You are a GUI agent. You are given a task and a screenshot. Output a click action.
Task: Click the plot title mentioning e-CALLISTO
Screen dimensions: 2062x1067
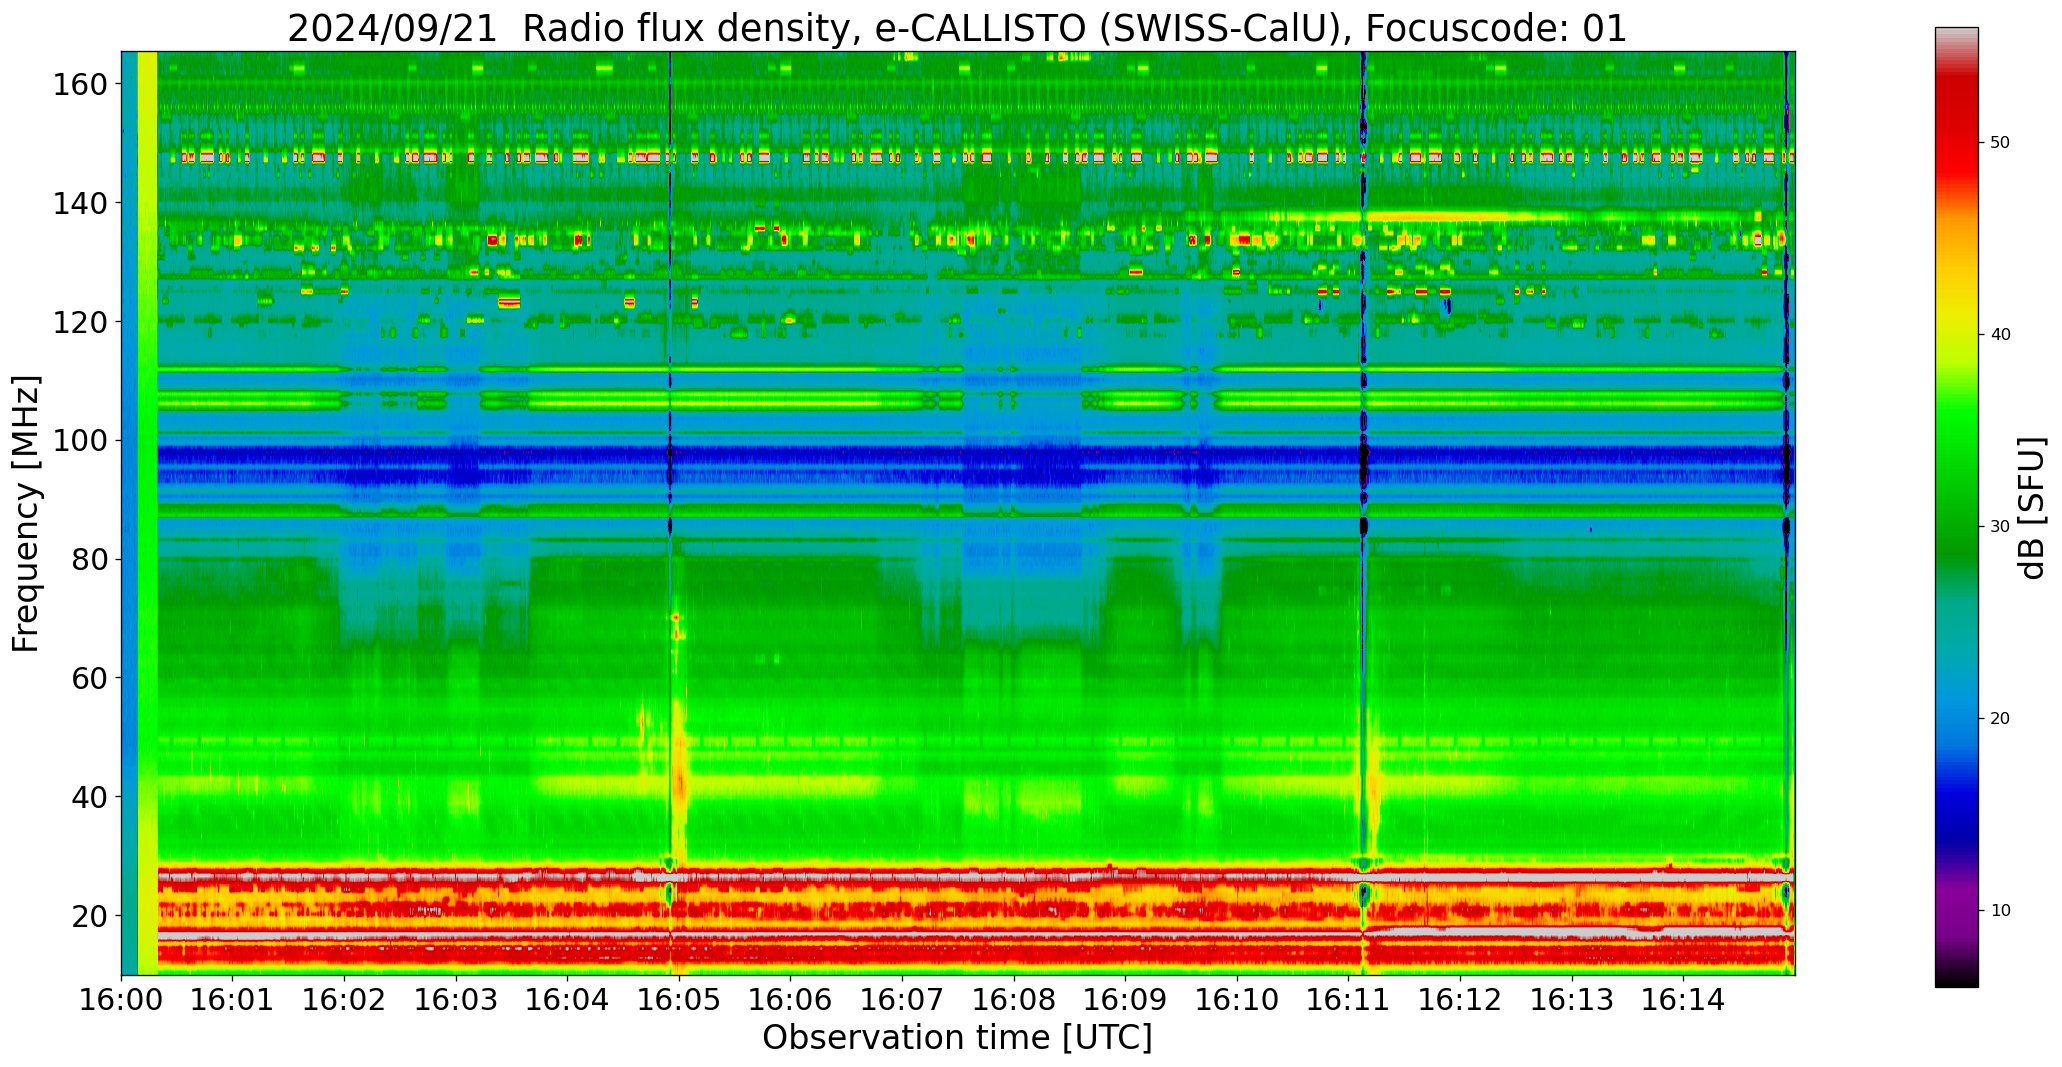pyautogui.click(x=957, y=28)
